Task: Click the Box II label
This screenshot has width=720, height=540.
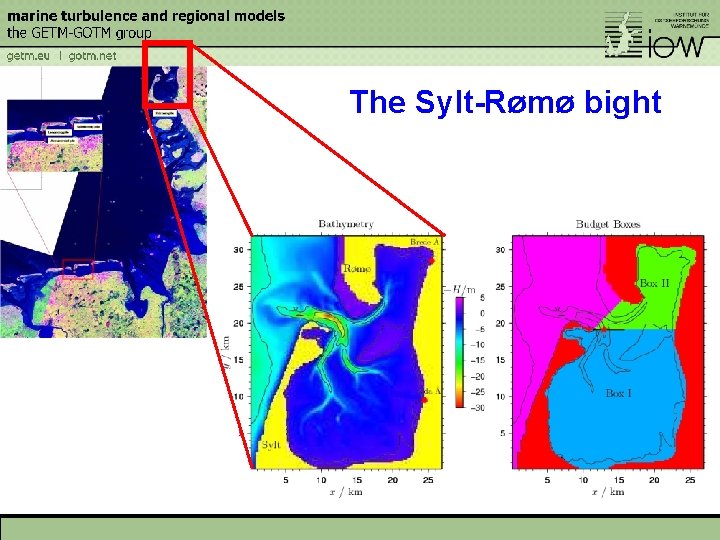Action: tap(654, 283)
